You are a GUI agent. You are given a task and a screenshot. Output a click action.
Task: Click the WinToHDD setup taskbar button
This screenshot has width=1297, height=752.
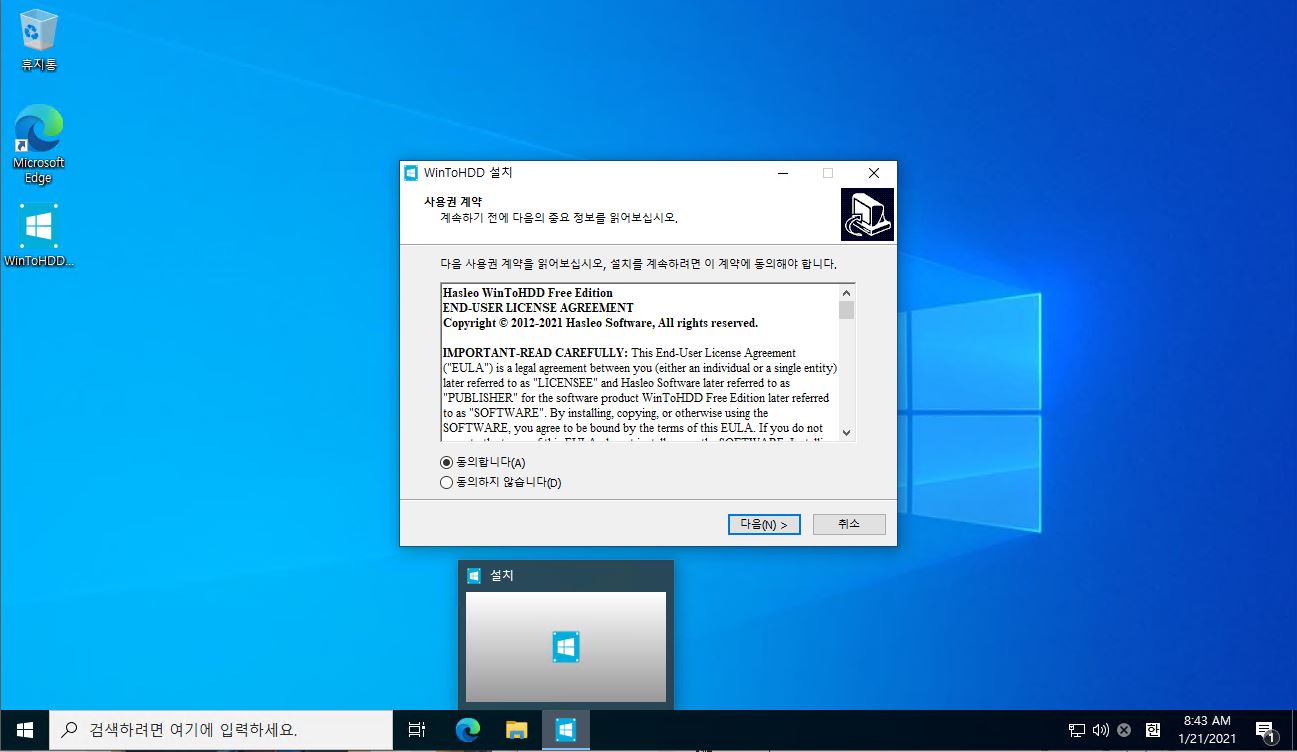click(x=565, y=730)
